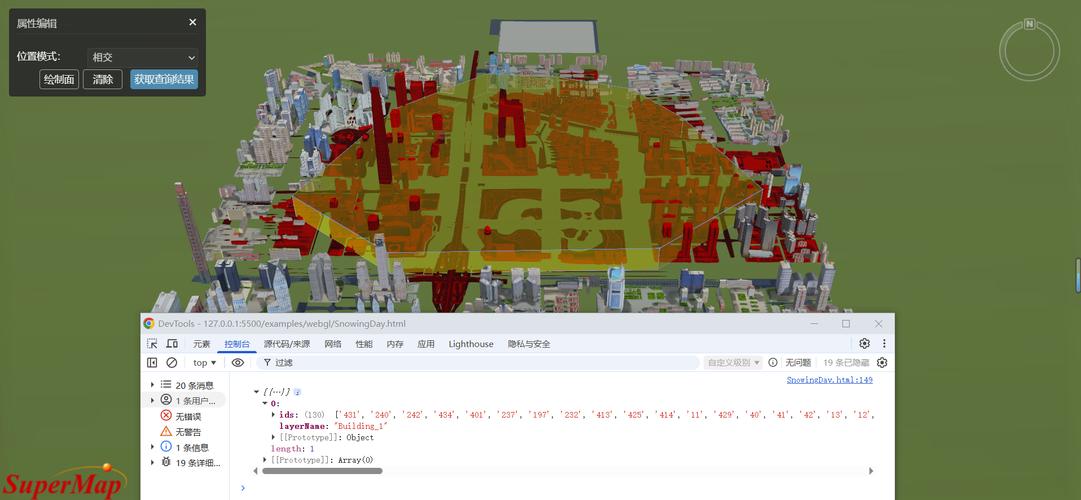Click the horizontal console scrollbar thumb
Screen dimensions: 1081x500
[x=322, y=471]
